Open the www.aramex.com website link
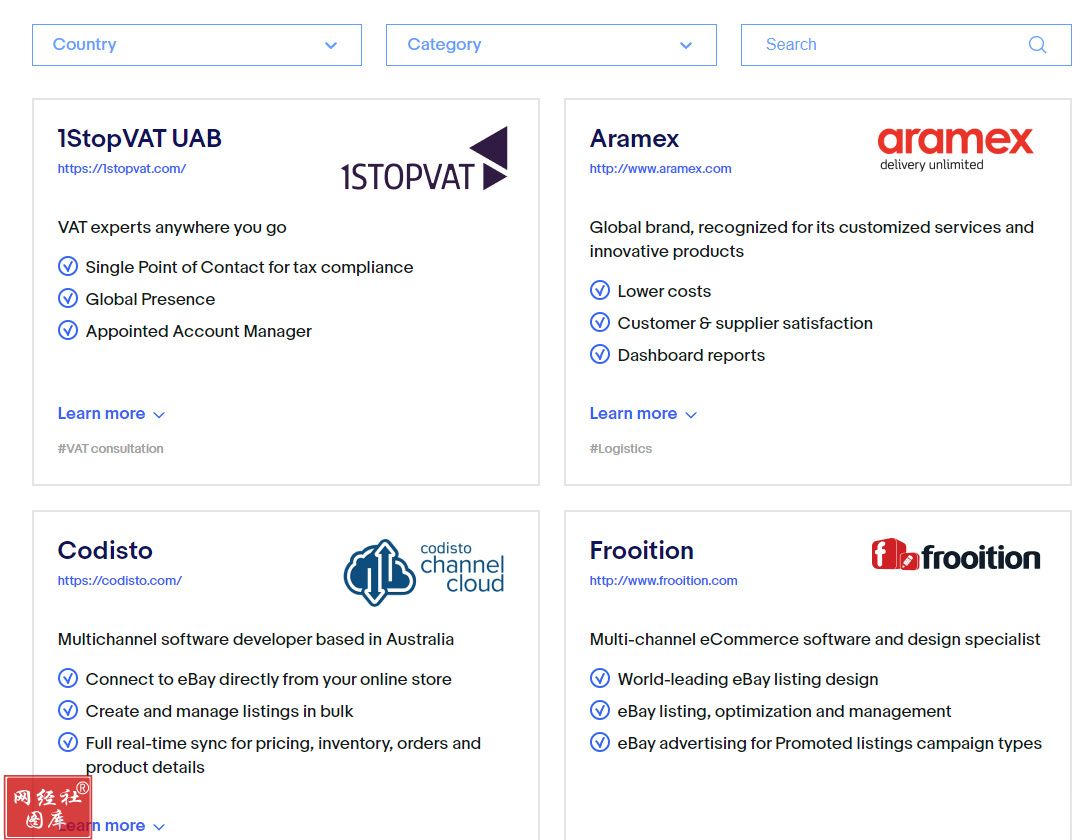1086x840 pixels. click(x=660, y=168)
